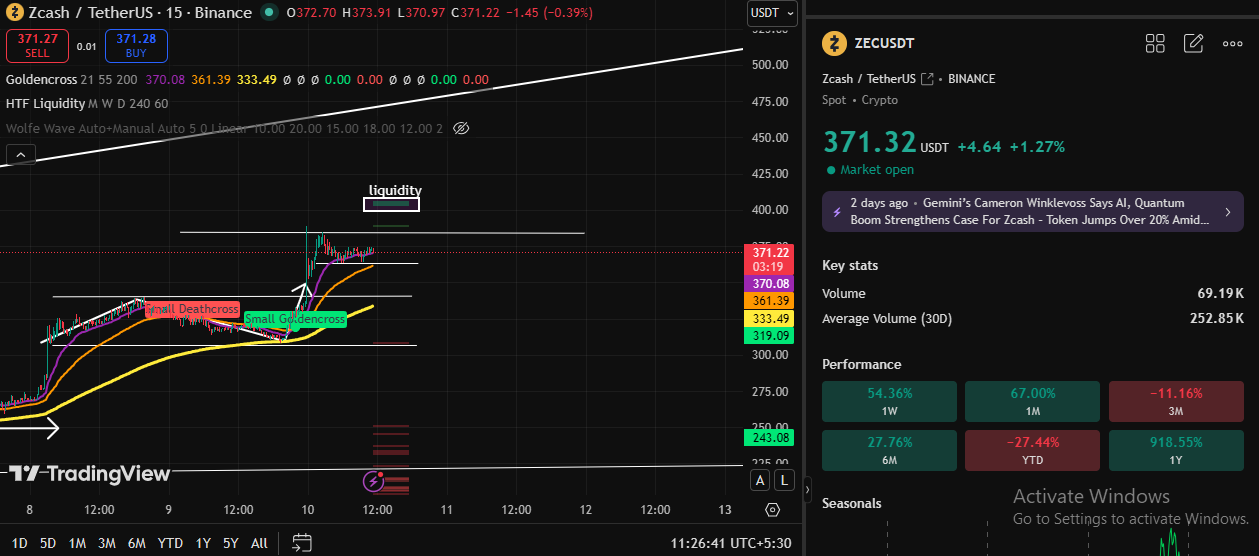This screenshot has height=556, width=1259.
Task: Click the '10' date mark on time axis
Action: click(307, 510)
